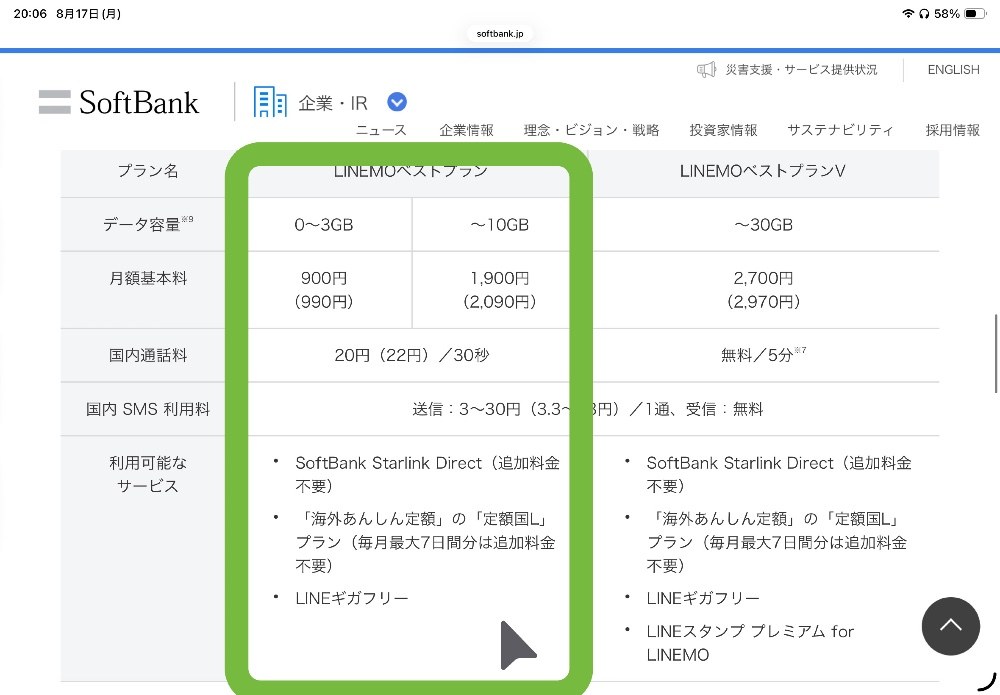Open the 理念・ビジョン・戦略 menu item
Viewport: 1000px width, 695px height.
(591, 130)
